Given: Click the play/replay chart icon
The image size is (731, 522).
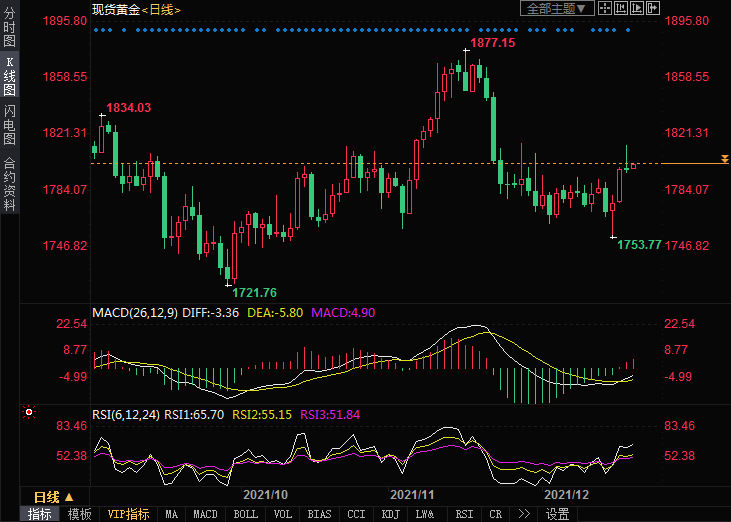Looking at the screenshot, I should [638, 8].
